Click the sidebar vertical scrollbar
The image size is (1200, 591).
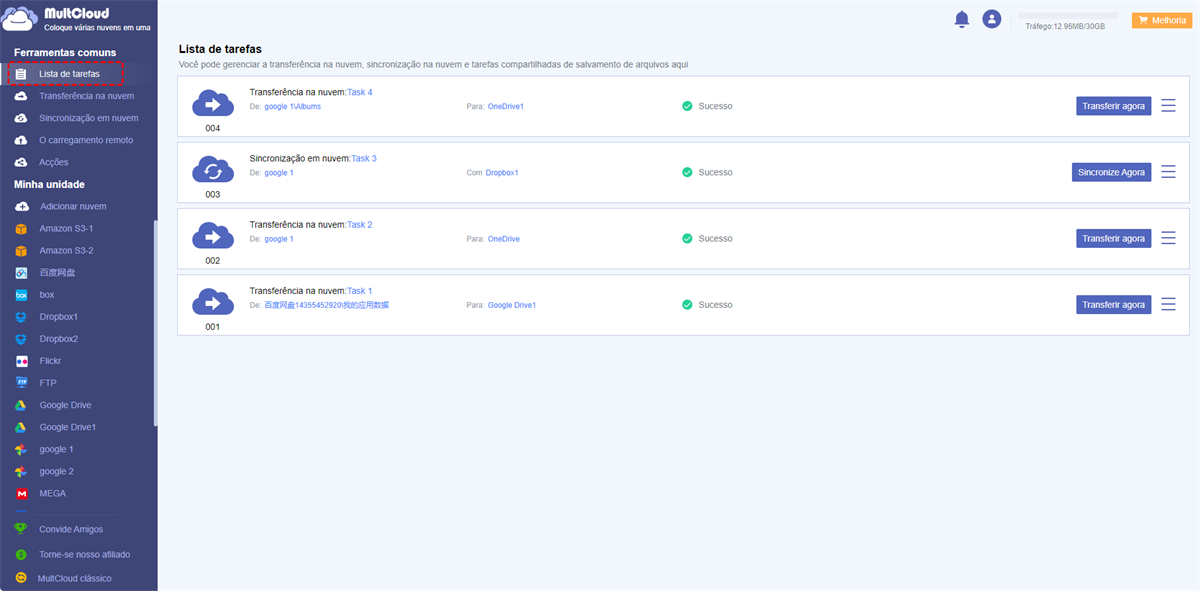click(155, 324)
